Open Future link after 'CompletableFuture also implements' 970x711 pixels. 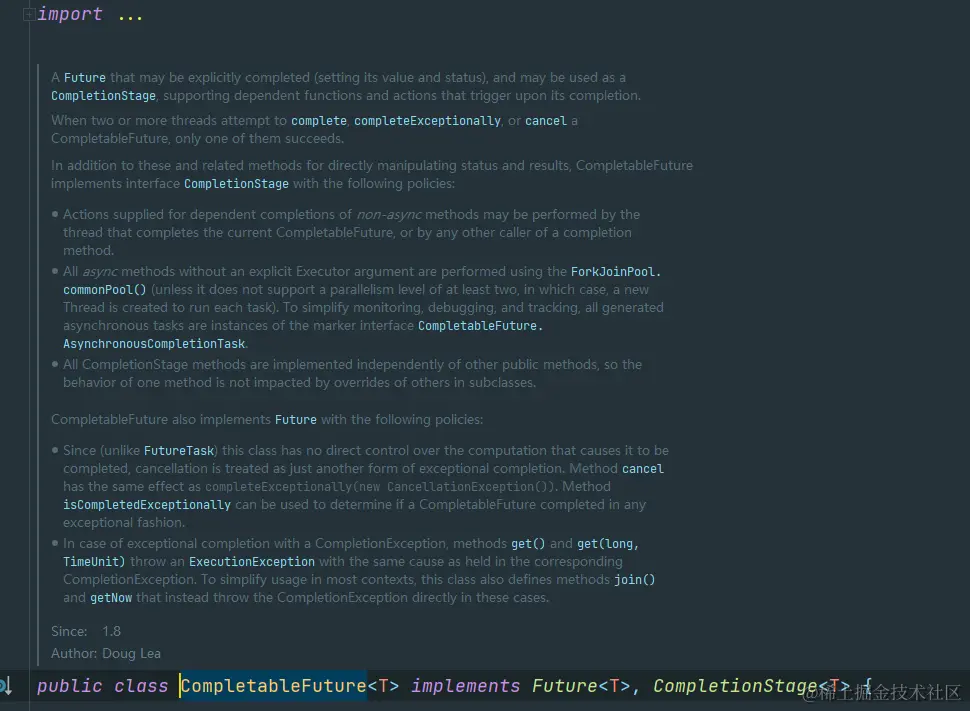pyautogui.click(x=296, y=420)
